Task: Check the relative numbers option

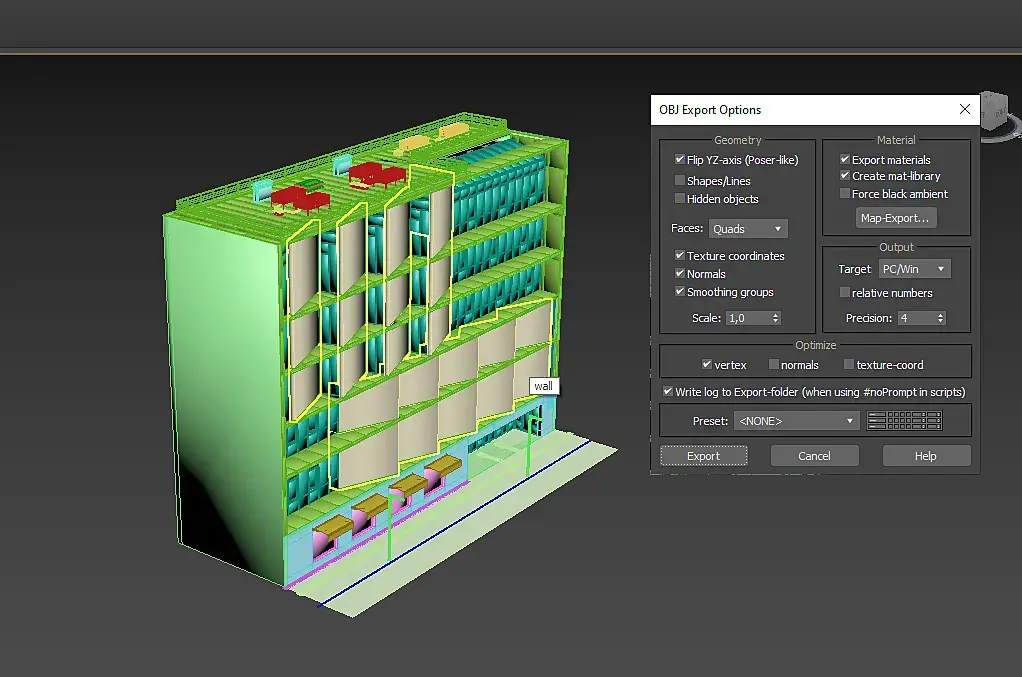Action: tap(845, 293)
